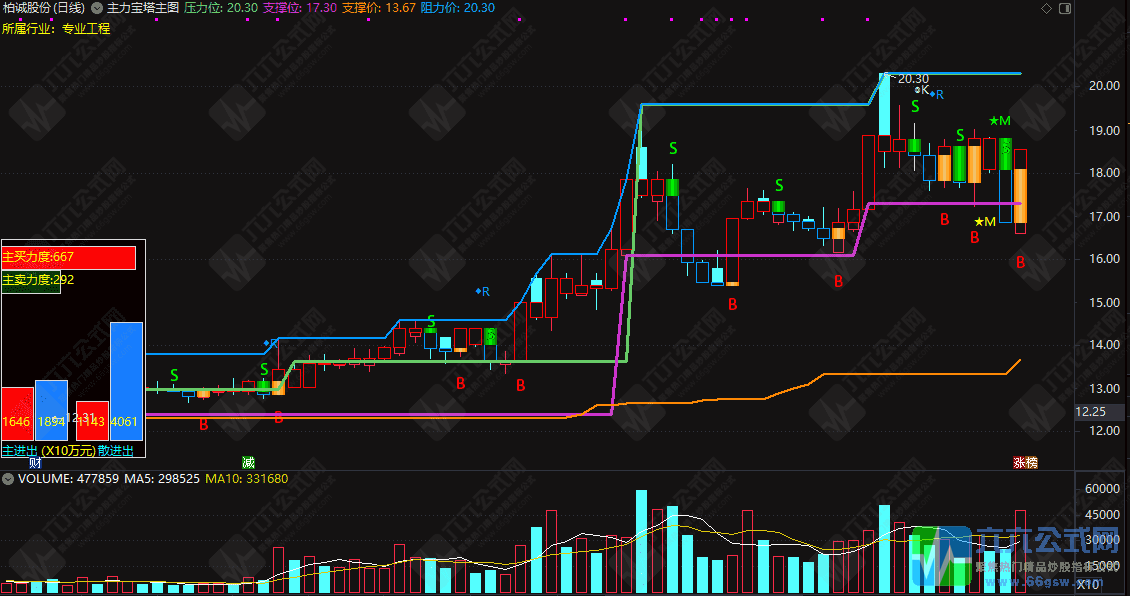1130x596 pixels.
Task: Click the tall blue 4061 bar
Action: pos(126,380)
